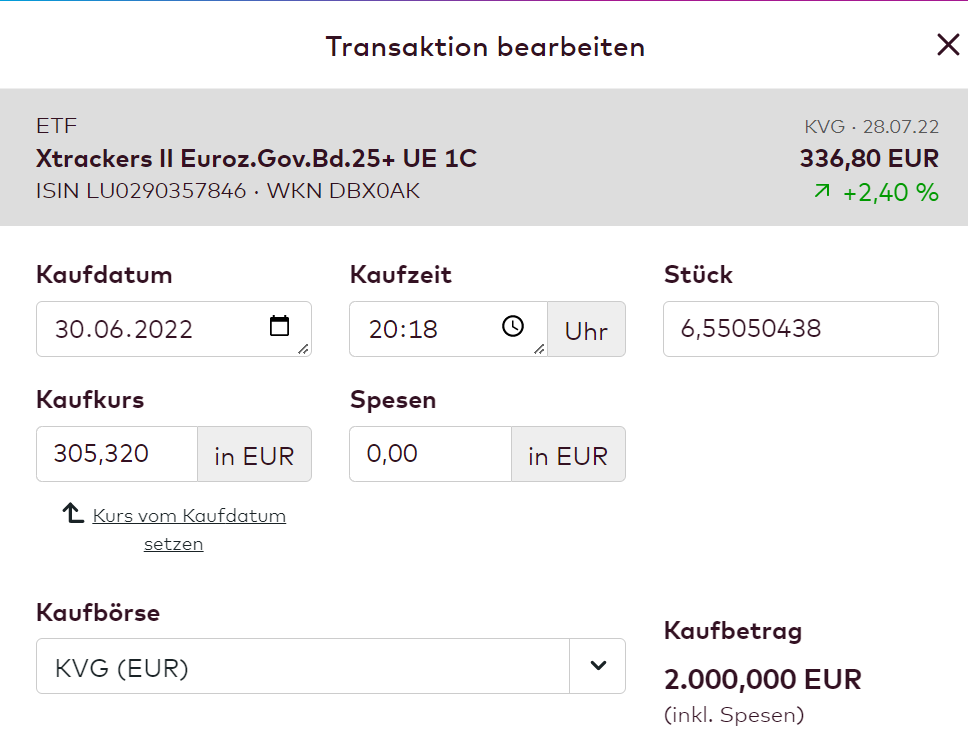Click the Uhr label next to Kaufzeit
The width and height of the screenshot is (968, 738).
coord(586,330)
